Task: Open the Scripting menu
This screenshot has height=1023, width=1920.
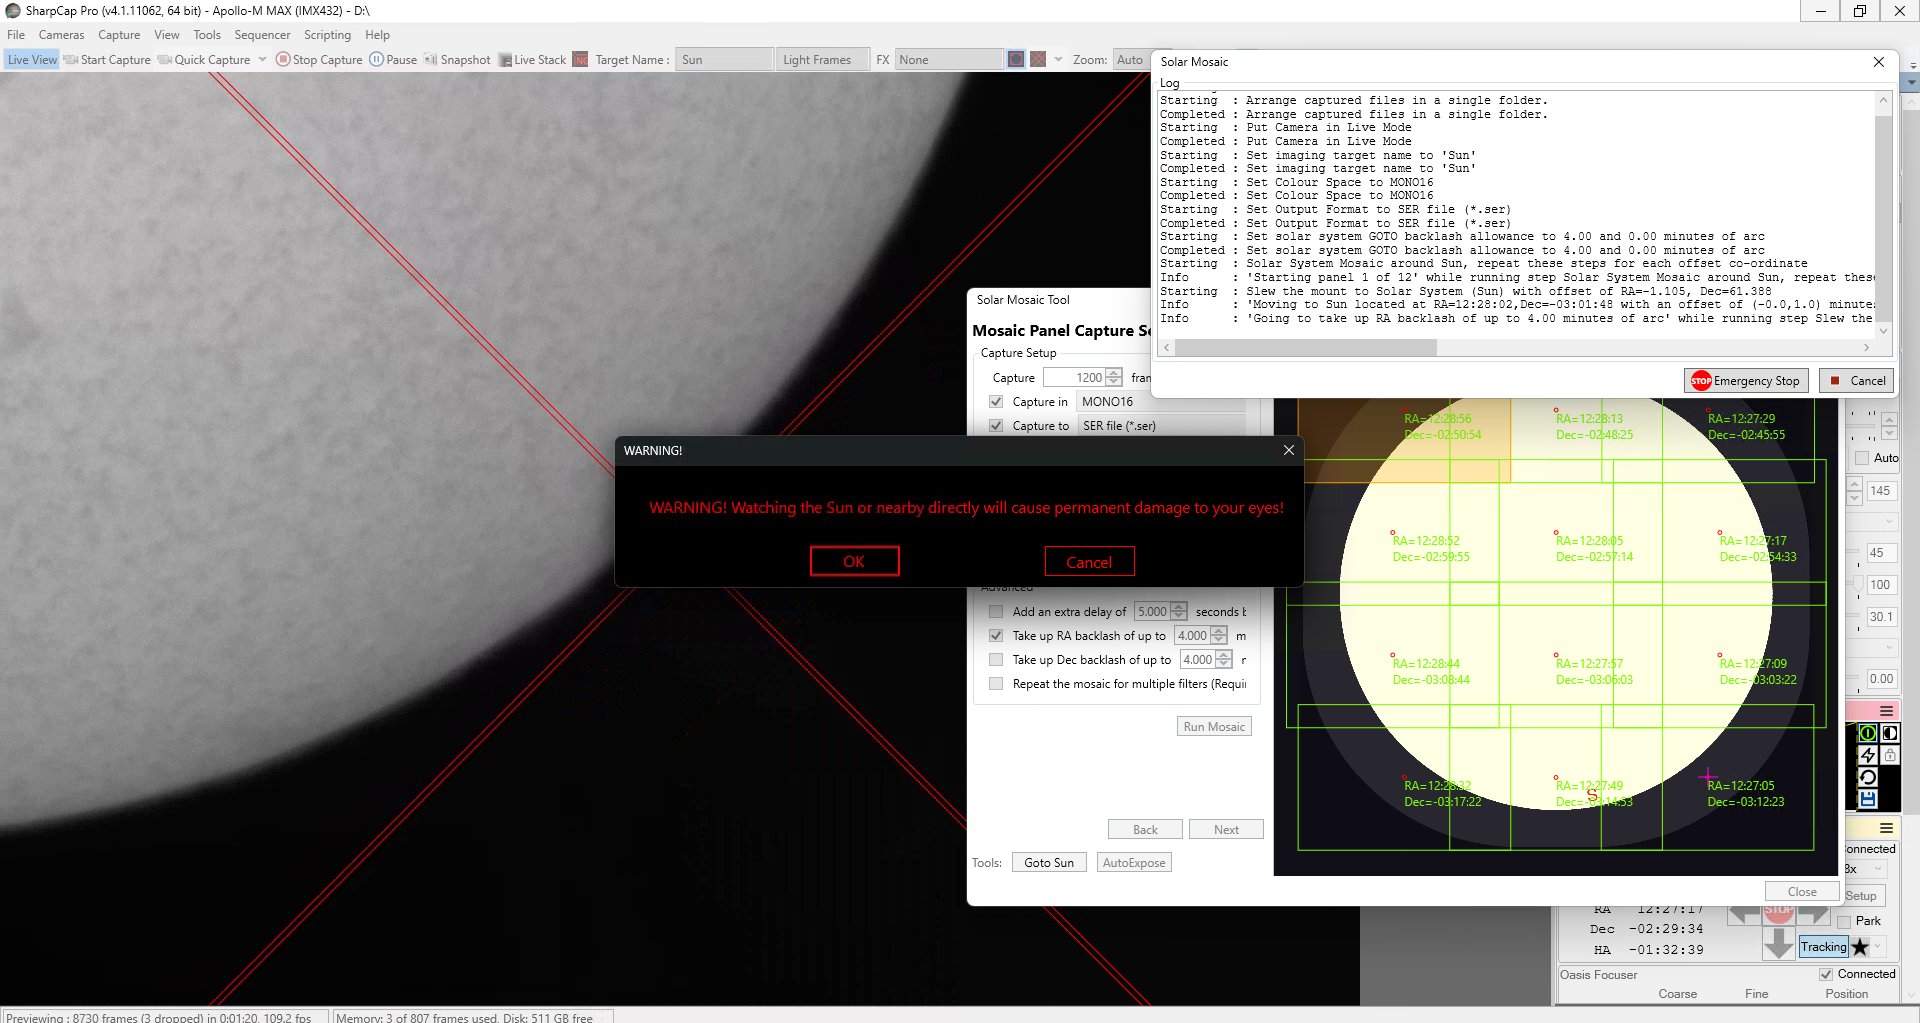Action: (328, 35)
